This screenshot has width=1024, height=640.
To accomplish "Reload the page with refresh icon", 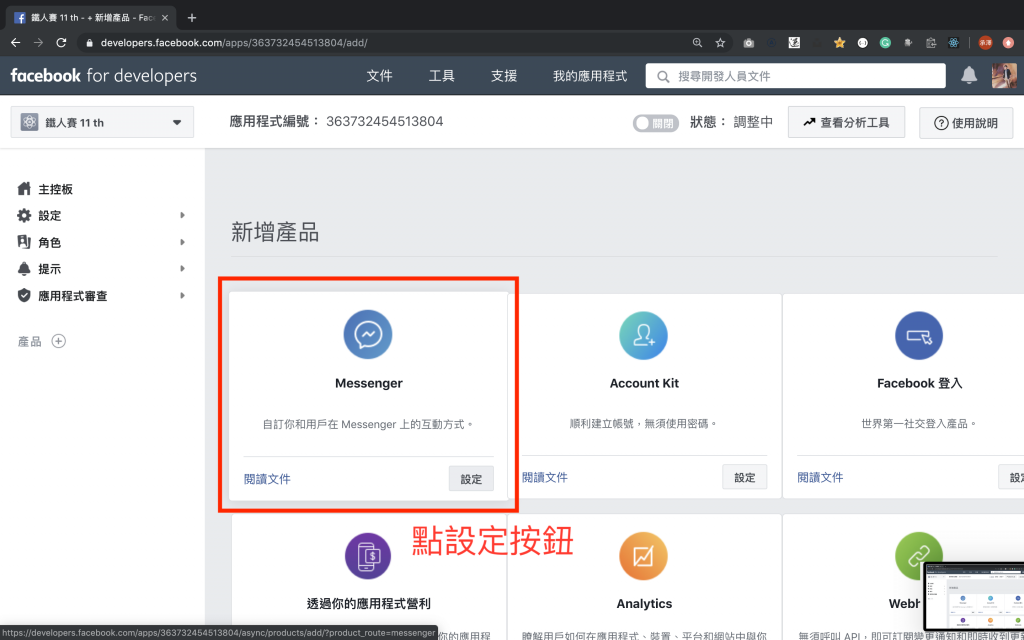I will tap(61, 43).
